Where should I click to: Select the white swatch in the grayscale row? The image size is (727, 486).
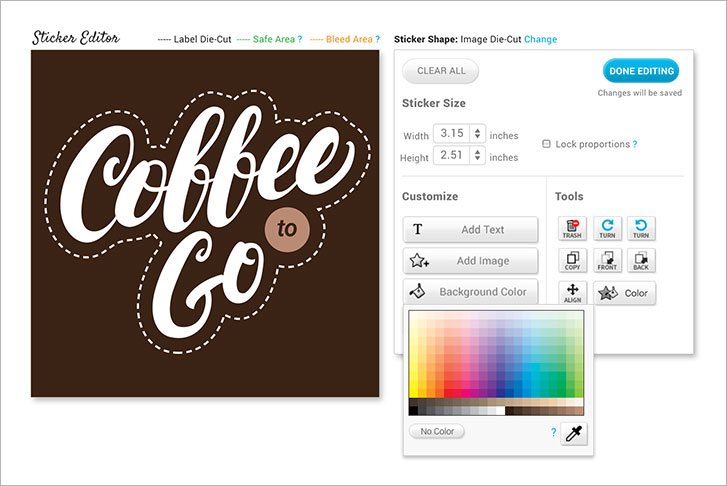500,411
